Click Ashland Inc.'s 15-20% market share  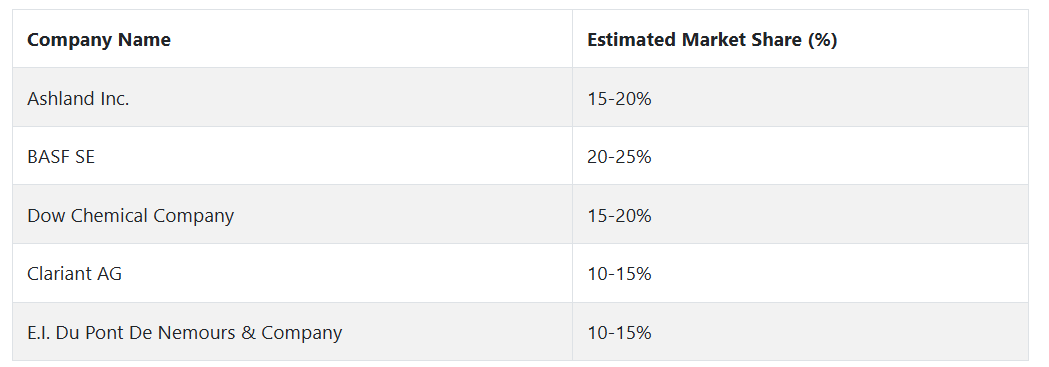619,98
